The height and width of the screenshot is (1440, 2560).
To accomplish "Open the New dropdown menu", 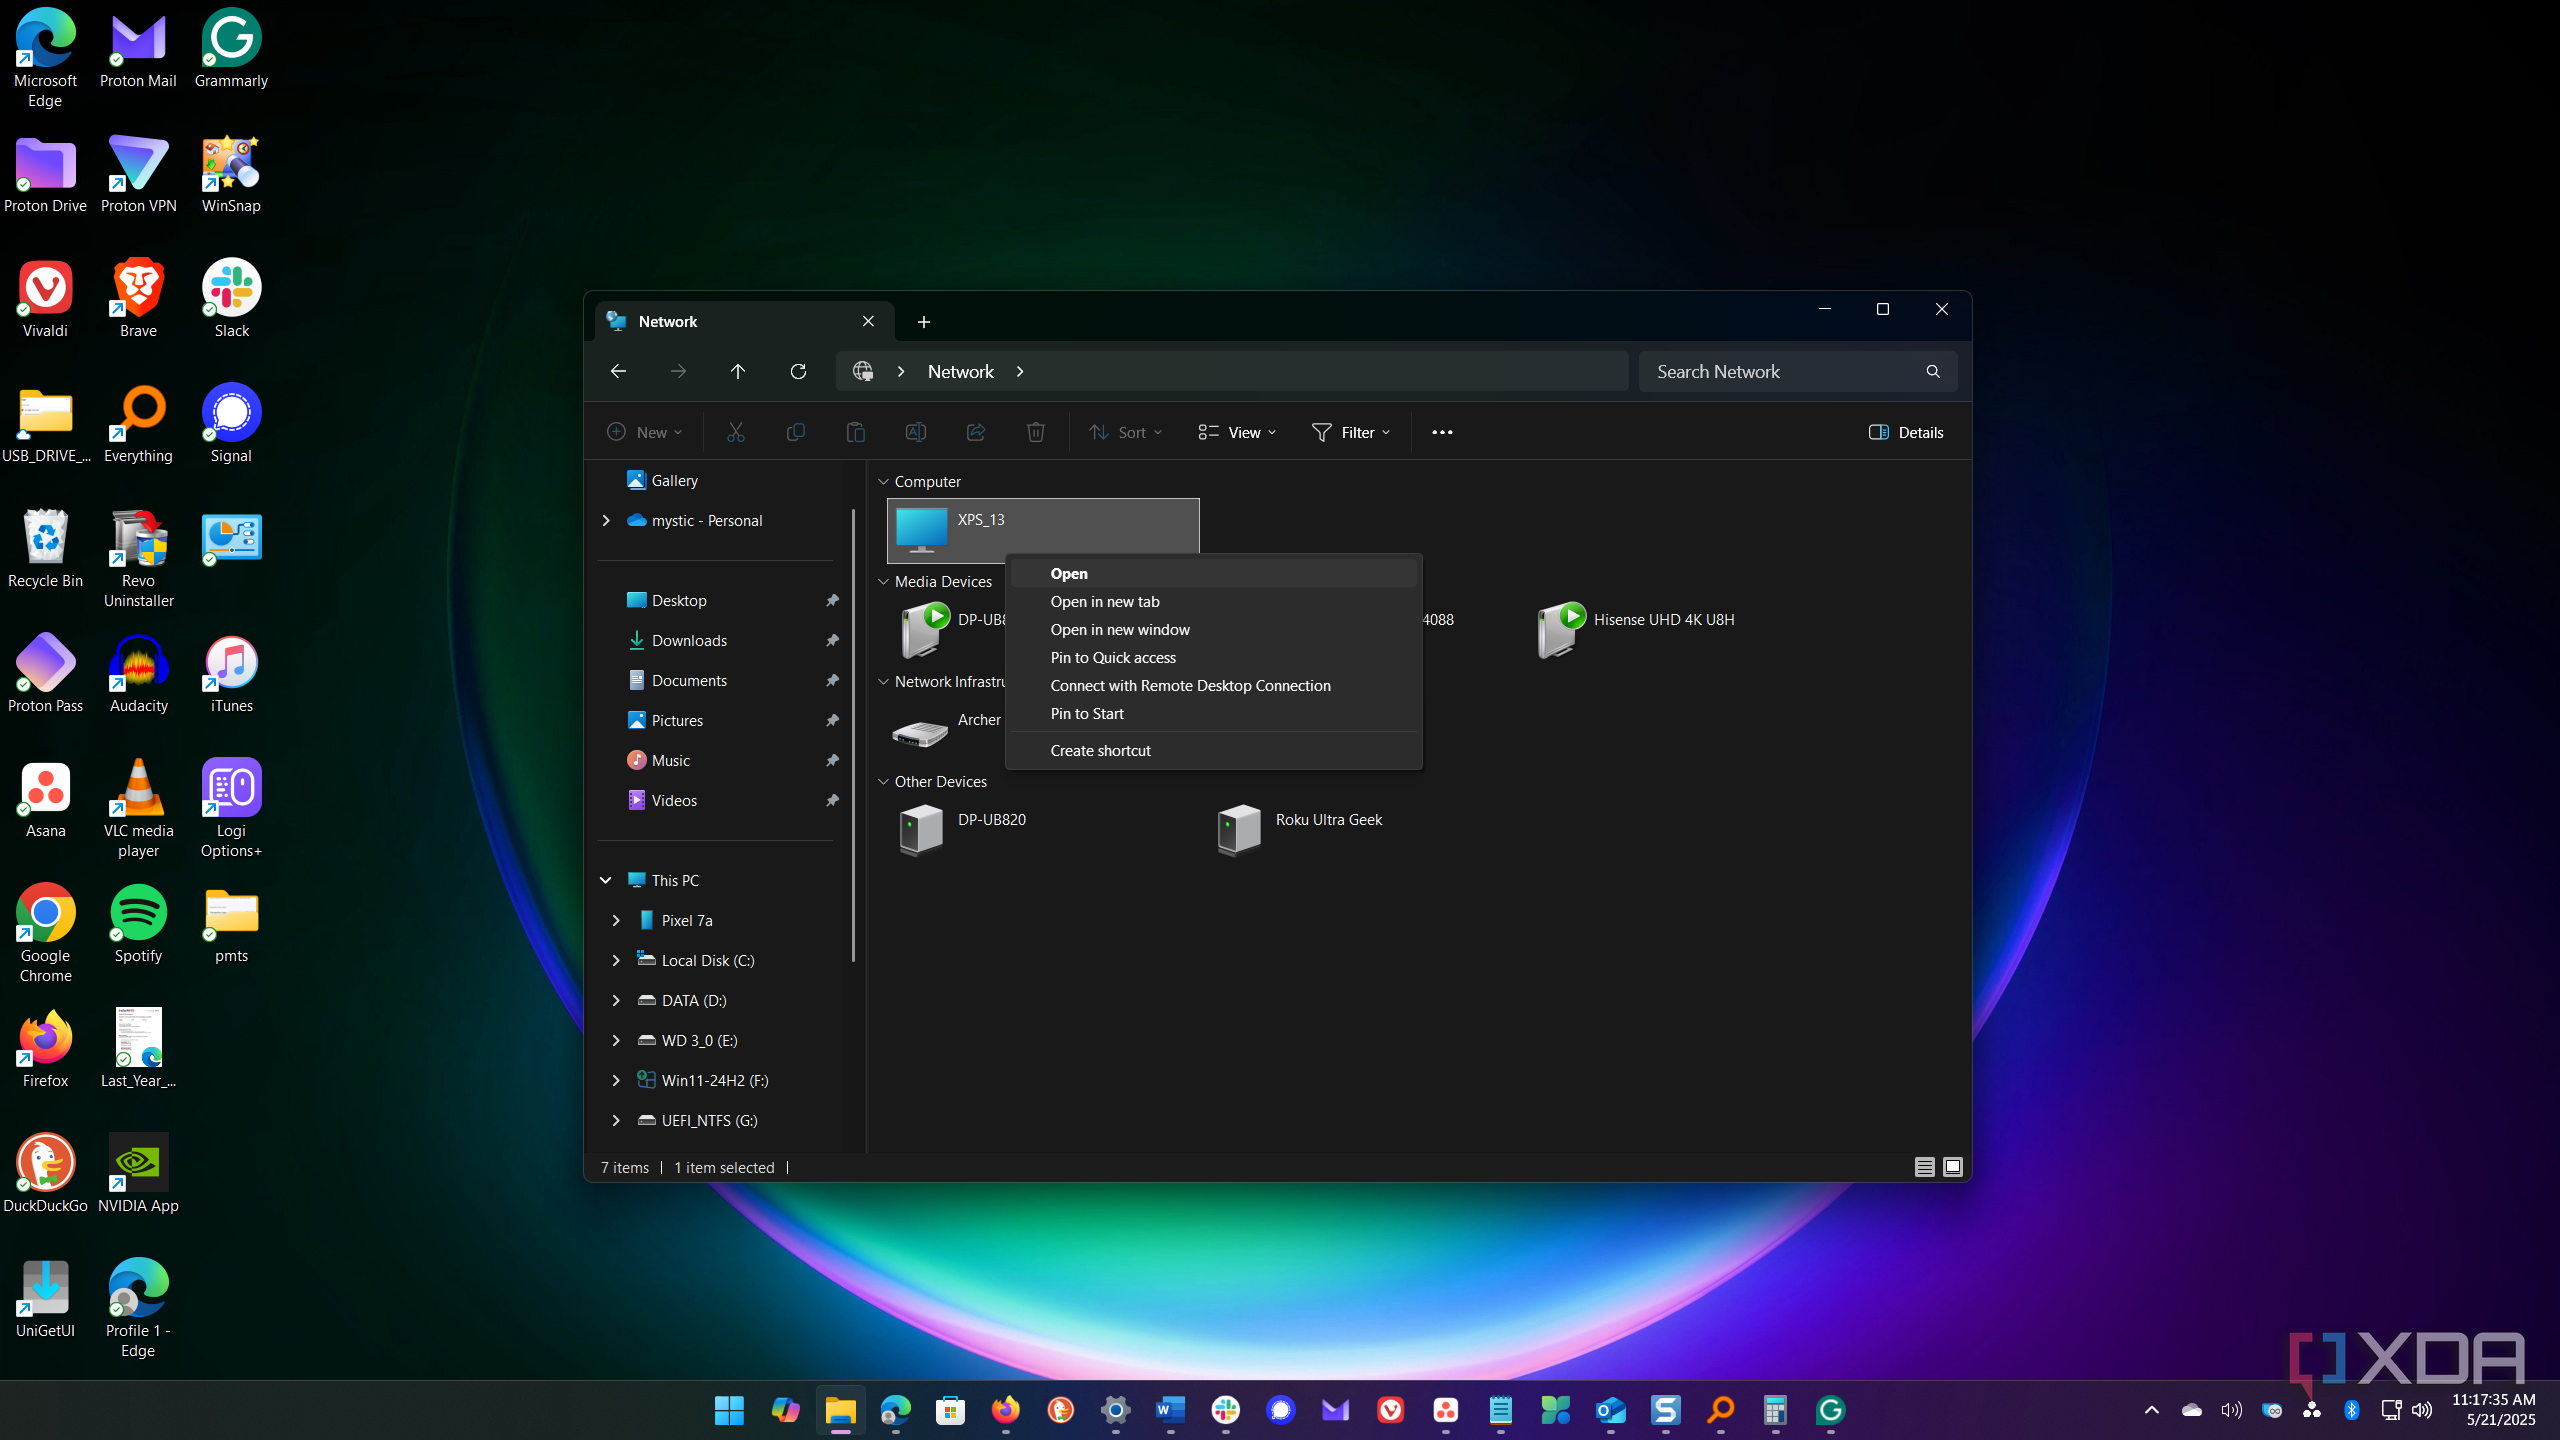I will click(x=645, y=432).
